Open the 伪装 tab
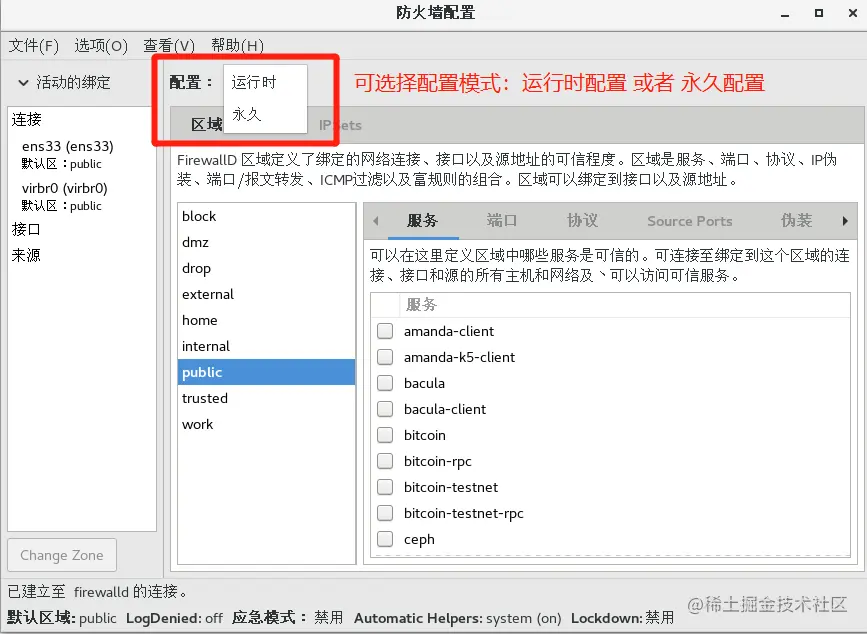867x634 pixels. (x=796, y=221)
